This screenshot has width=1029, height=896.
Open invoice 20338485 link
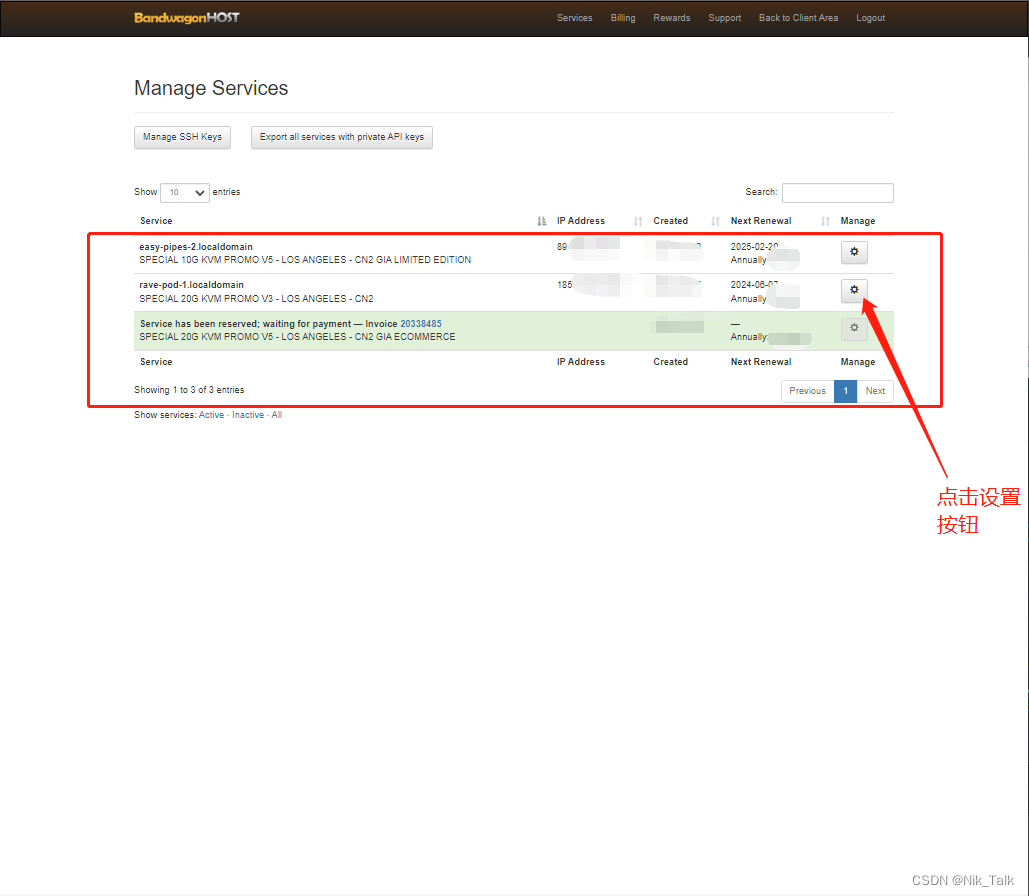click(421, 324)
